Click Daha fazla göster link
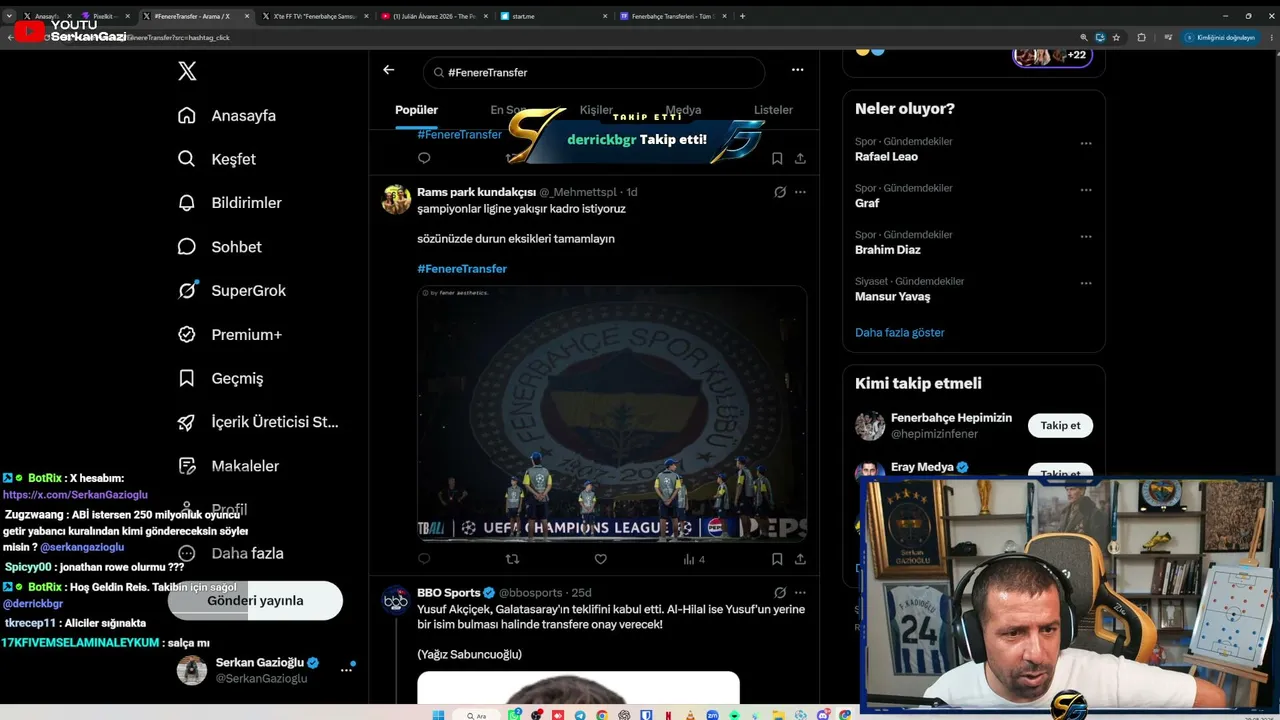The image size is (1280, 720). click(900, 333)
